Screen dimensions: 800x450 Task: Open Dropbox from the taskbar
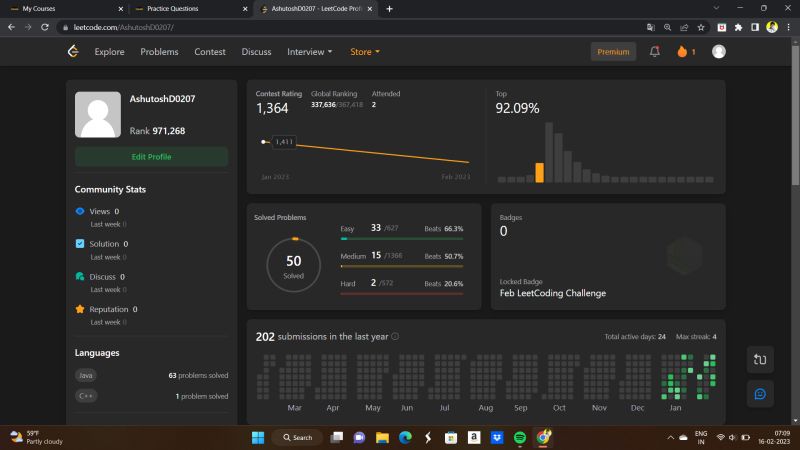(497, 438)
